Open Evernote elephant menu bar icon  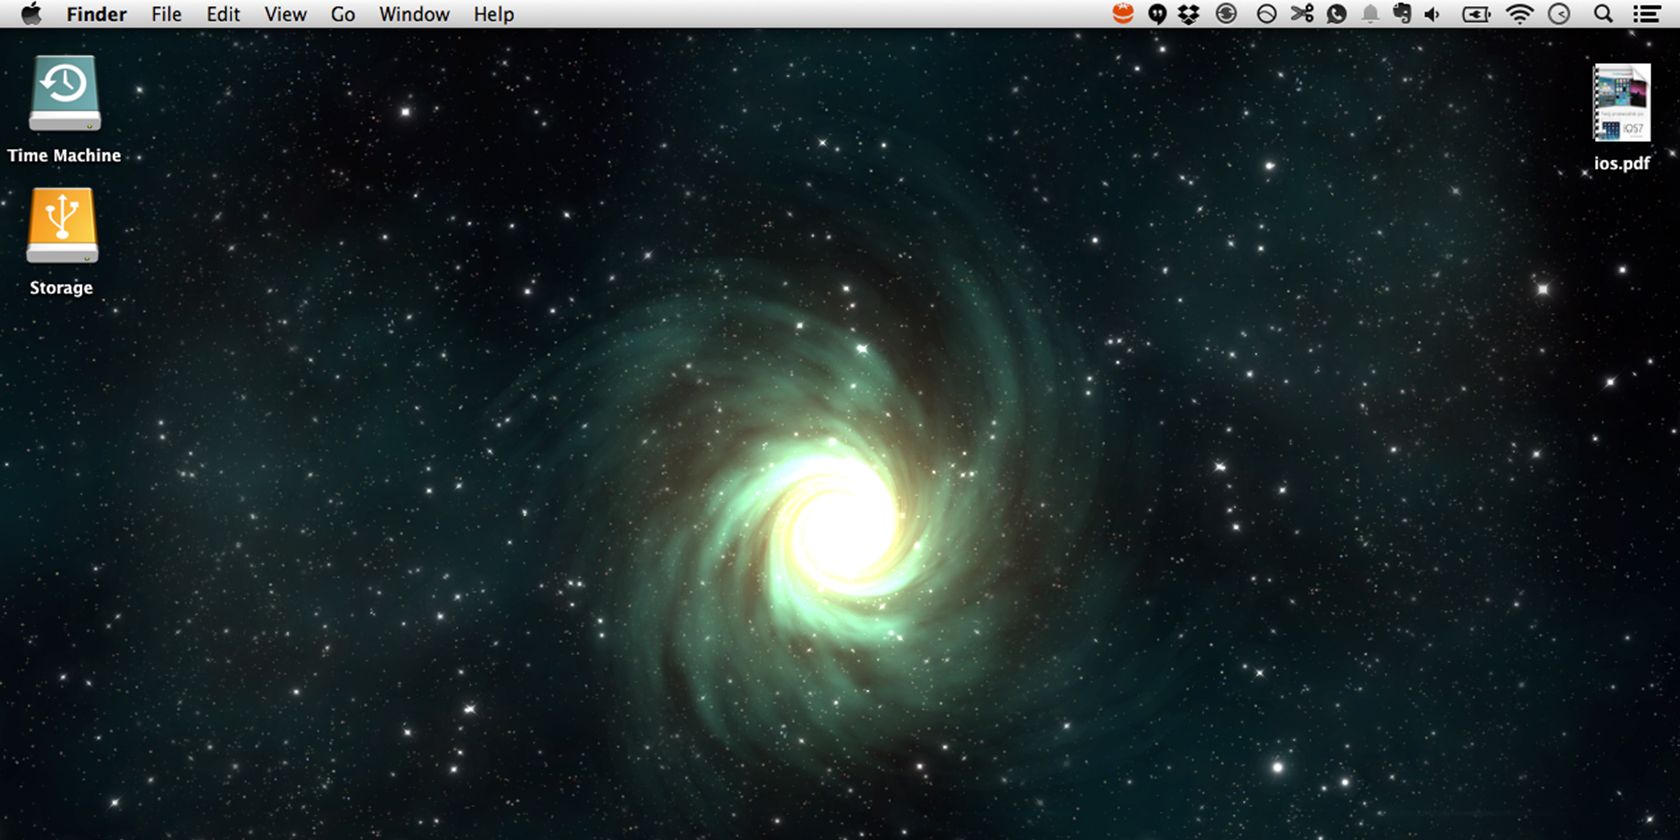point(1402,14)
